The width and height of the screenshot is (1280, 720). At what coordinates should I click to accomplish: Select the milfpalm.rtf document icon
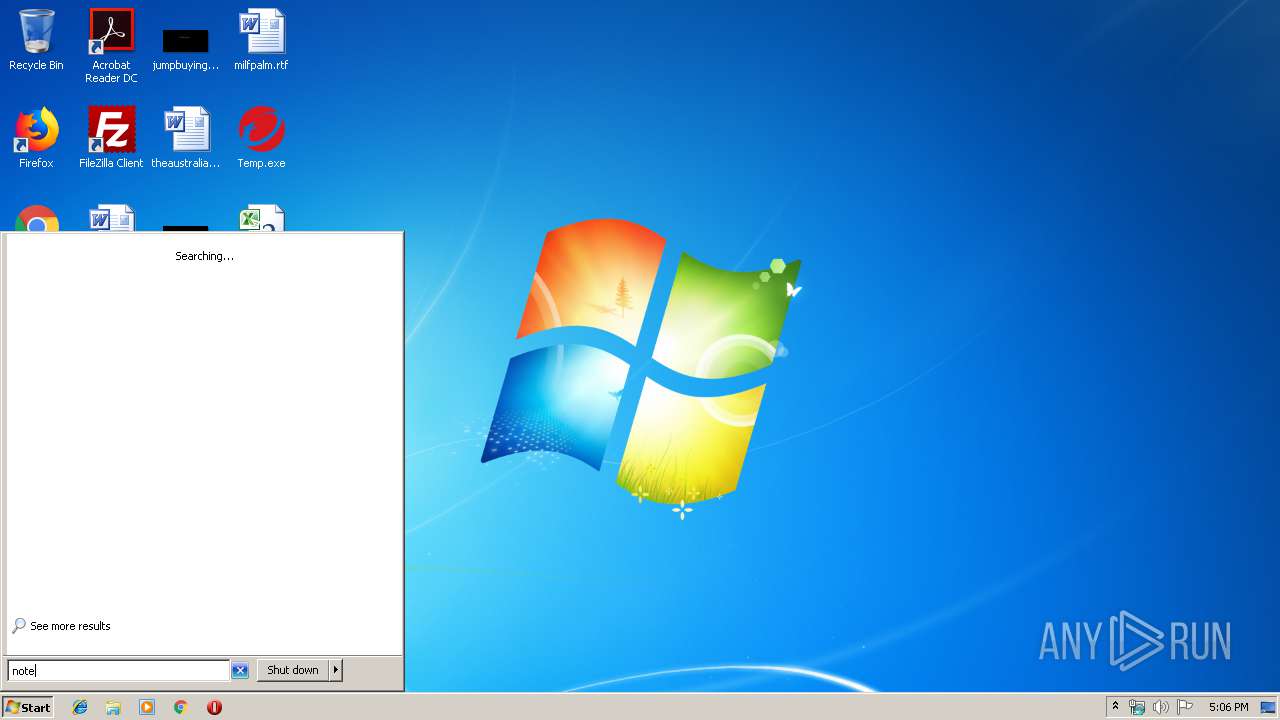261,40
